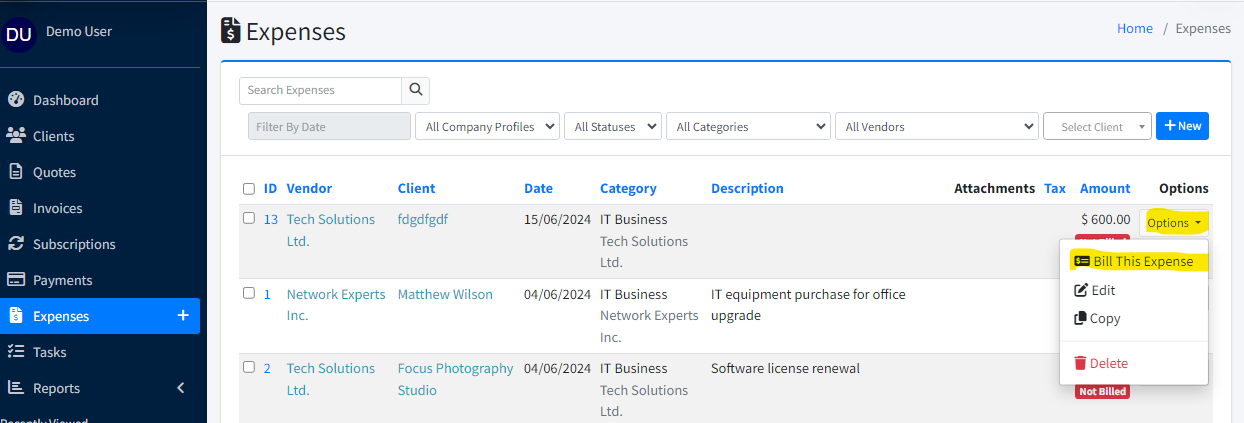
Task: Click the Search Expenses input field
Action: coord(320,90)
